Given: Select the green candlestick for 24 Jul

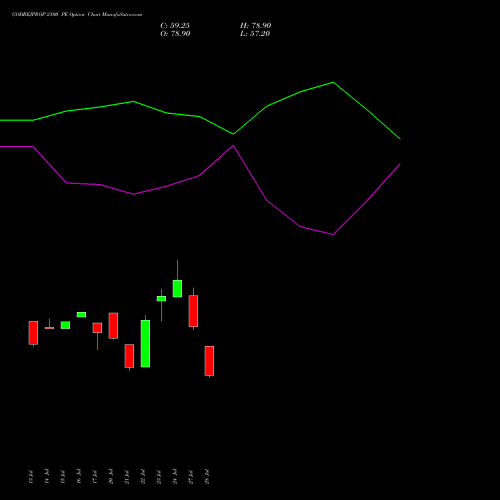Looking at the screenshot, I should [177, 288].
